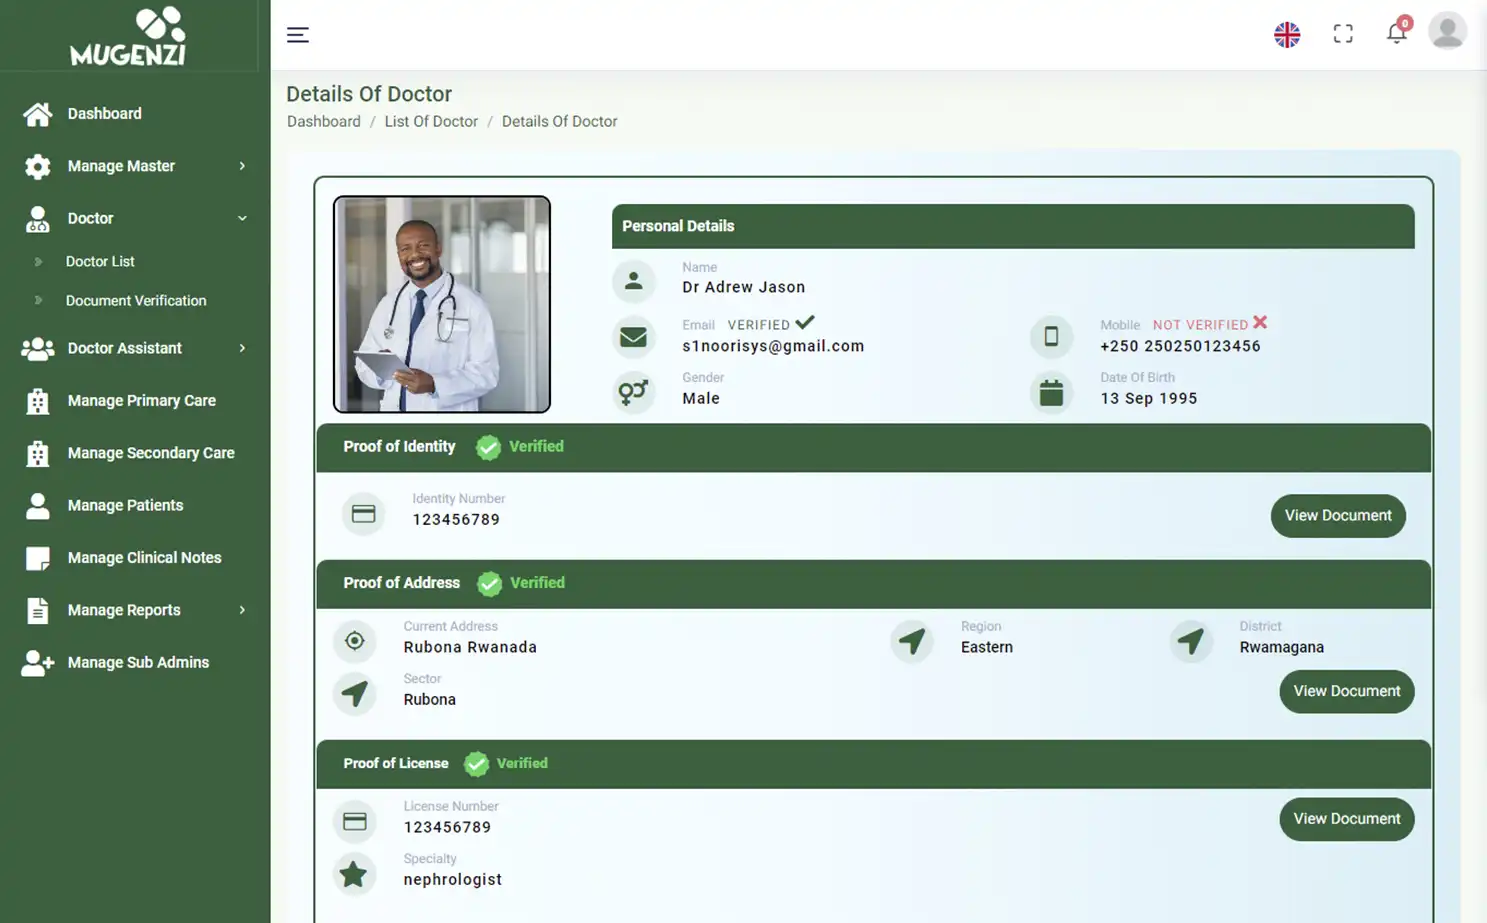
Task: Select Doctor List in the sidebar
Action: tap(99, 261)
